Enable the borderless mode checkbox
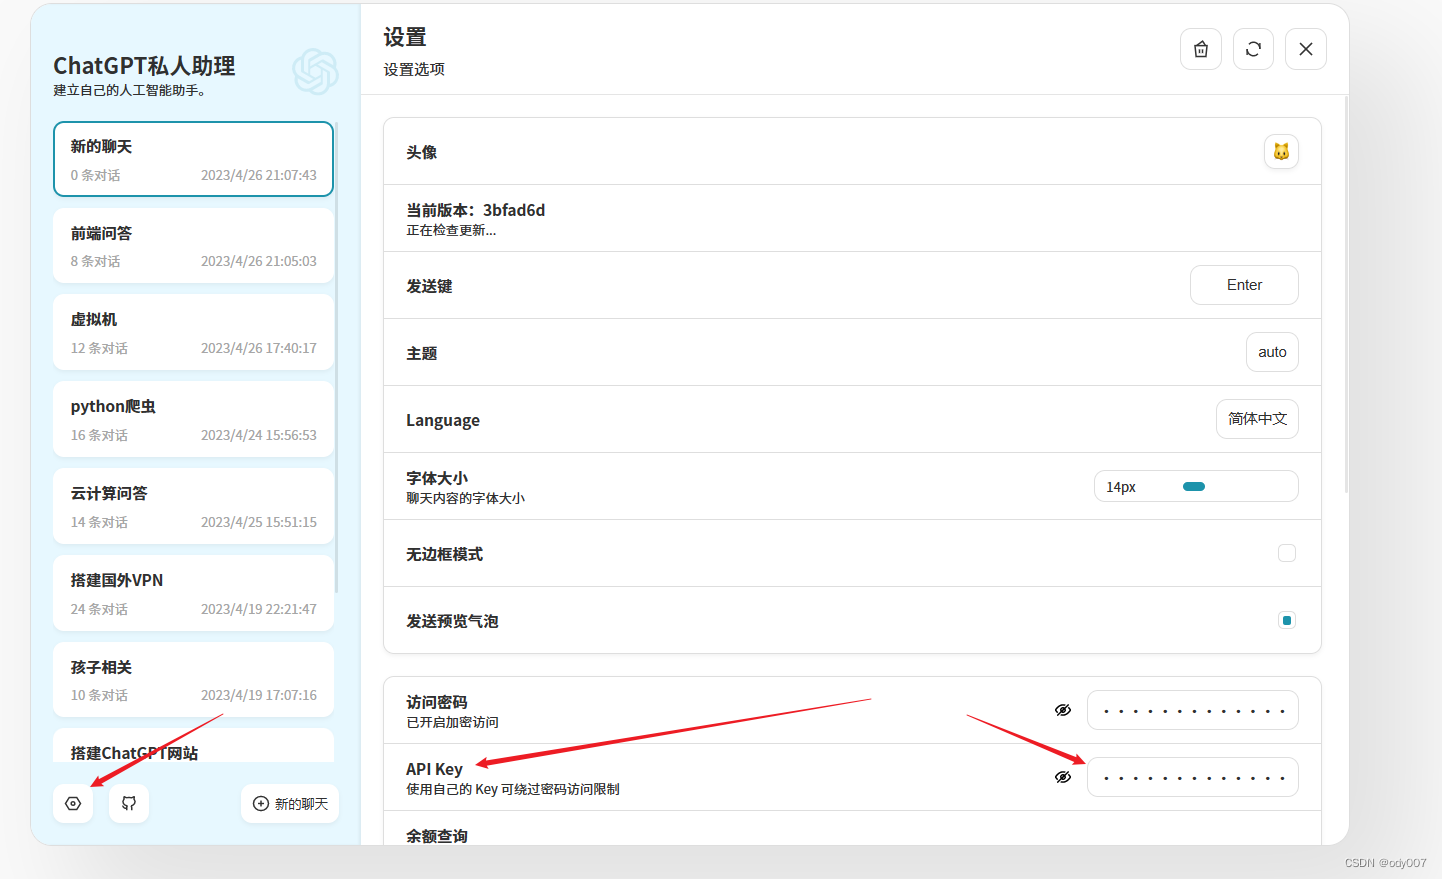Image resolution: width=1442 pixels, height=879 pixels. point(1287,553)
